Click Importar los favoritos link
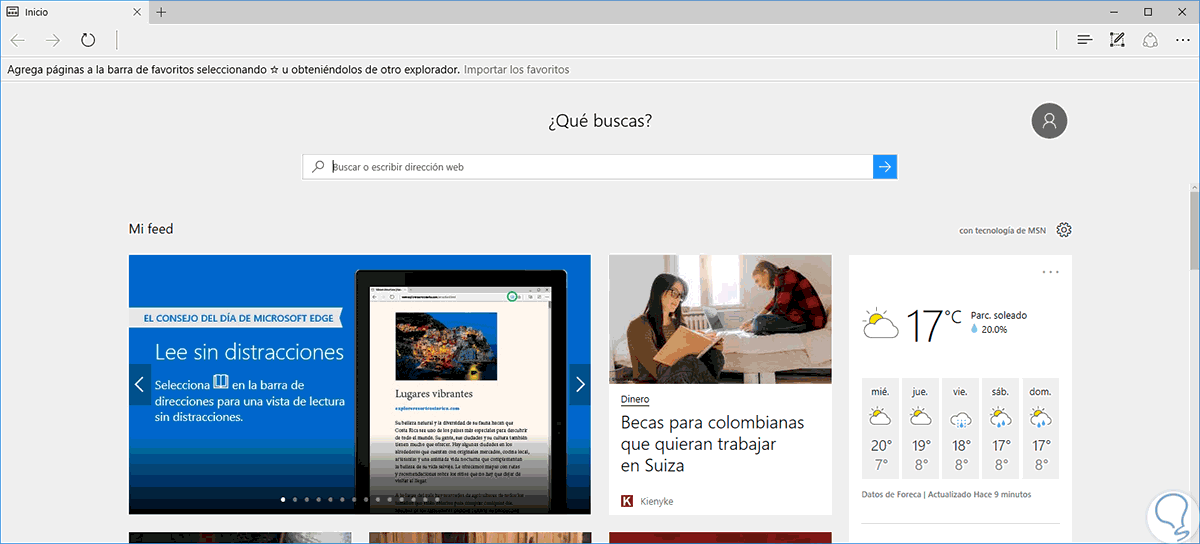The width and height of the screenshot is (1200, 544). [x=517, y=70]
